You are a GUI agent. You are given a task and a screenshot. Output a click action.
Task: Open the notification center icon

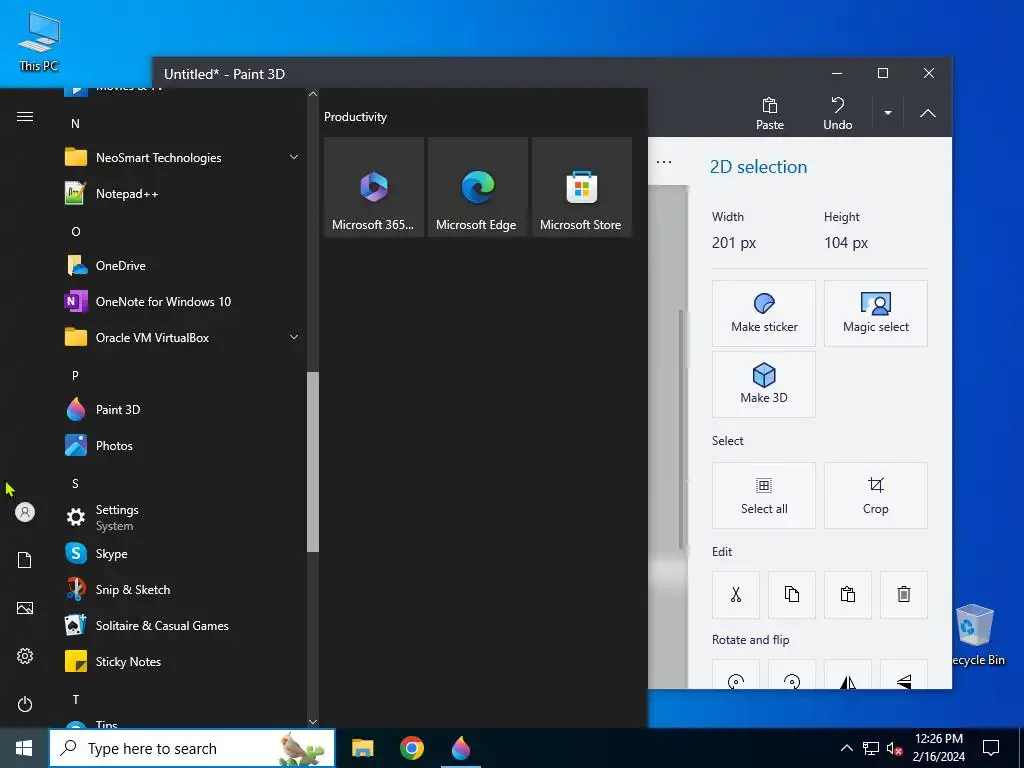pyautogui.click(x=991, y=748)
